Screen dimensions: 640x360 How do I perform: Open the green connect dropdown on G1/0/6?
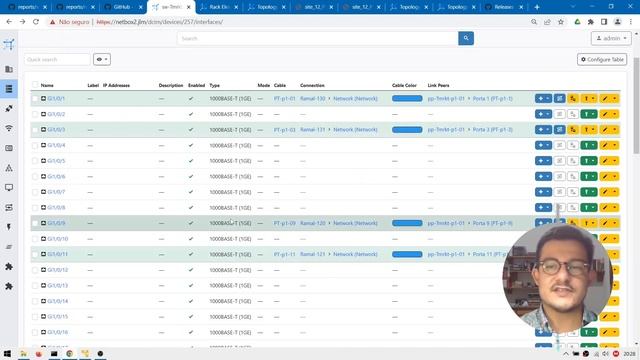(589, 176)
